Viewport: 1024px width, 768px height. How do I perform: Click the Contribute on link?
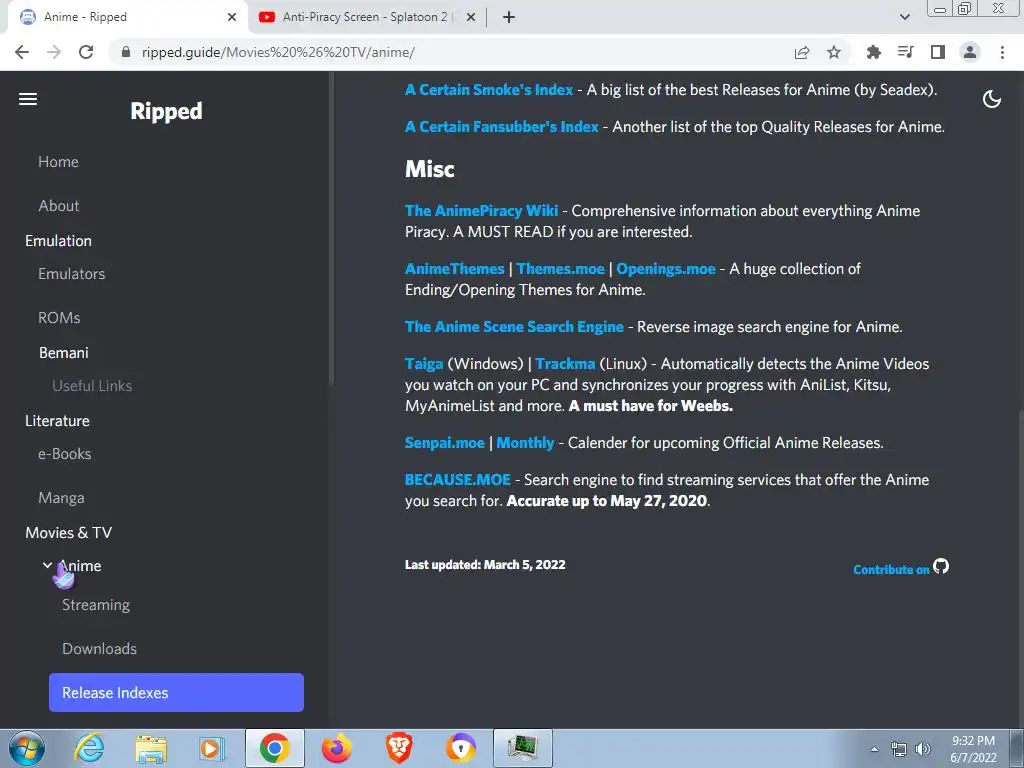click(x=891, y=569)
